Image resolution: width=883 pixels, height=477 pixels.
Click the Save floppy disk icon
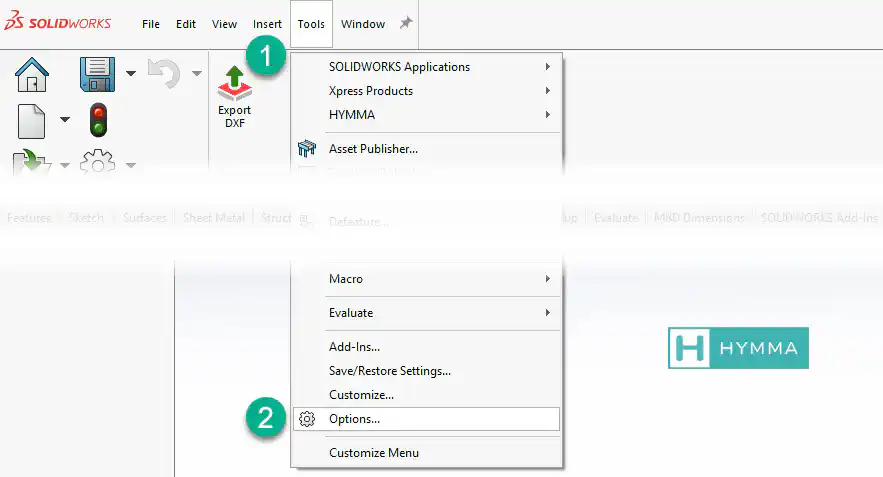tap(97, 74)
